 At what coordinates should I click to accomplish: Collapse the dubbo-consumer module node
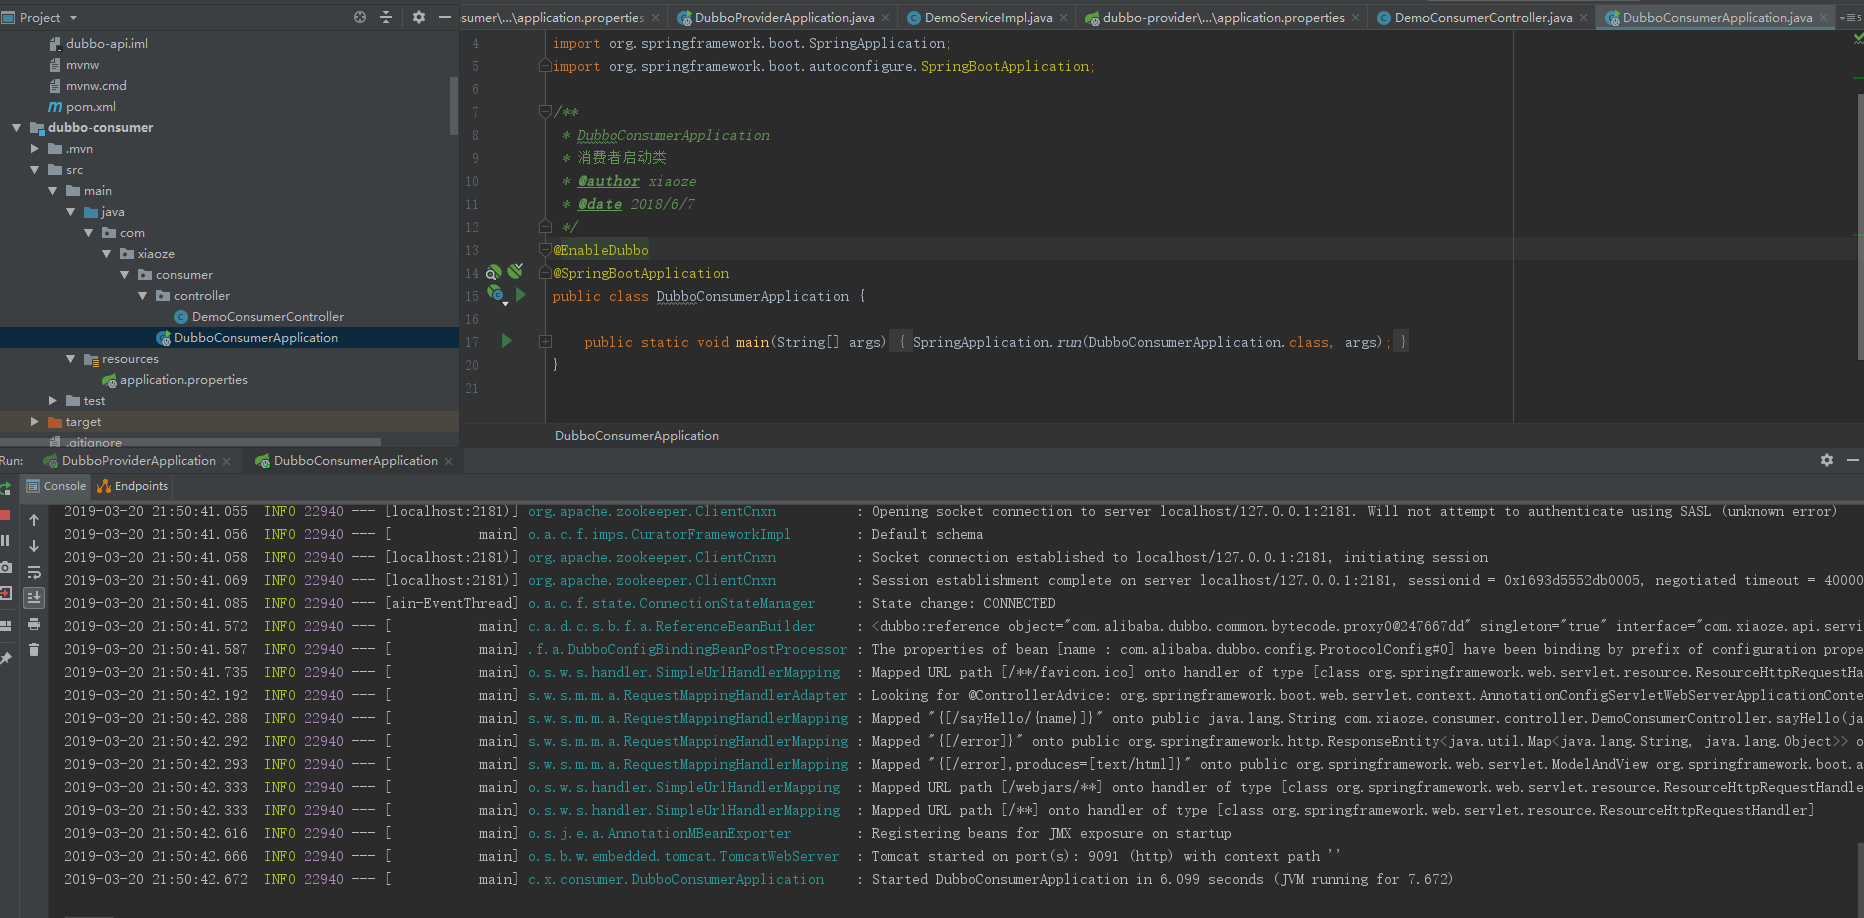(16, 128)
